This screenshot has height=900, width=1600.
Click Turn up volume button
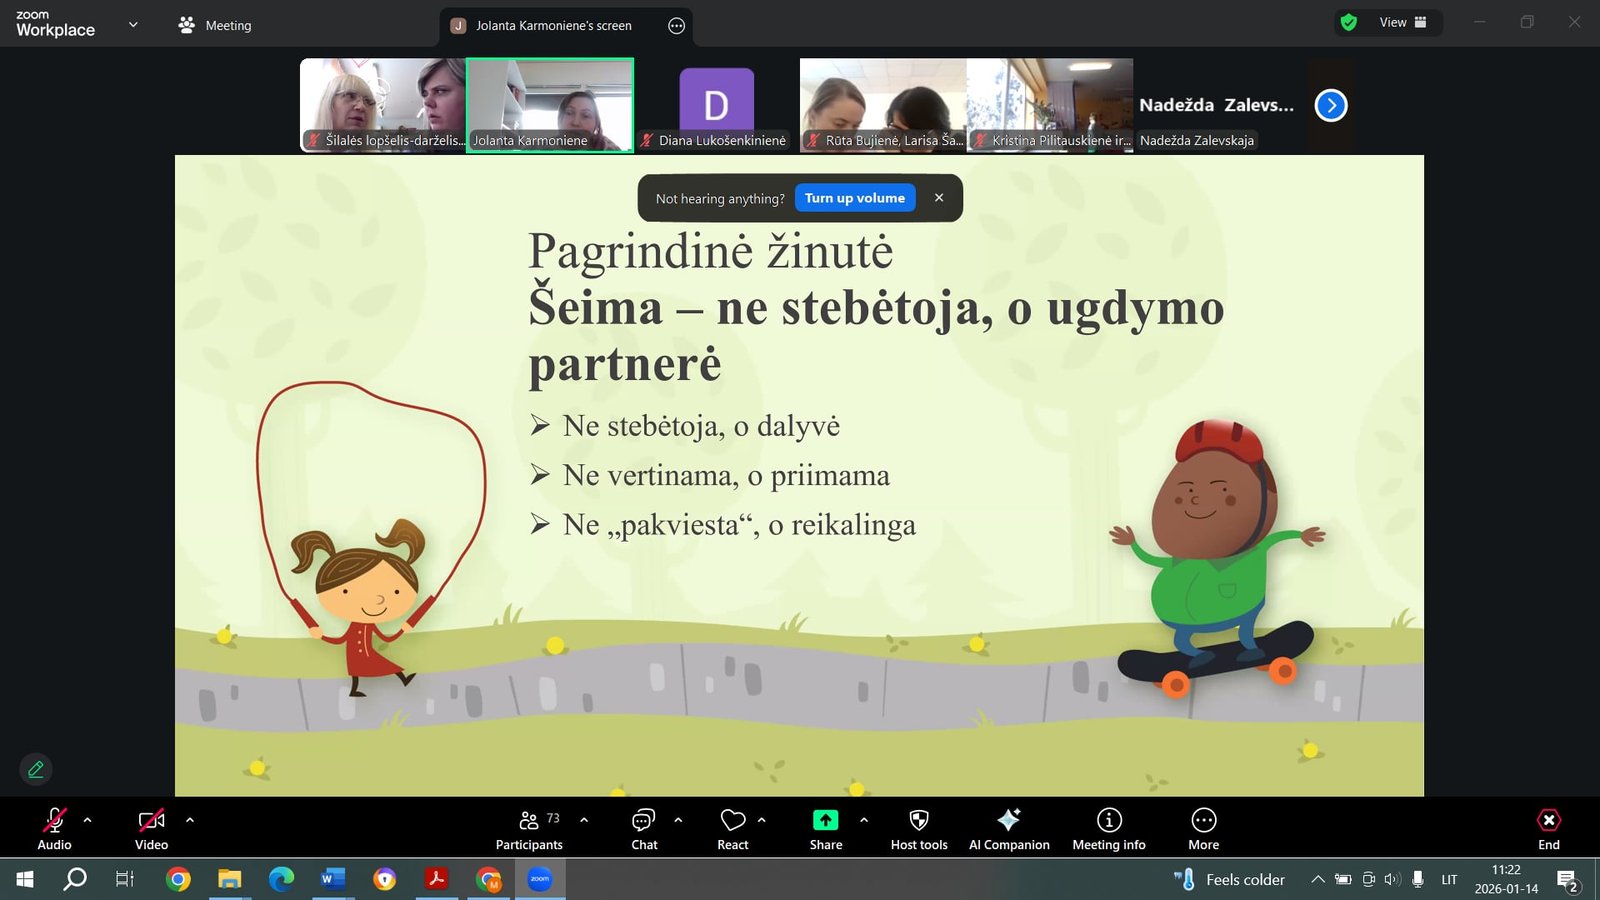855,198
